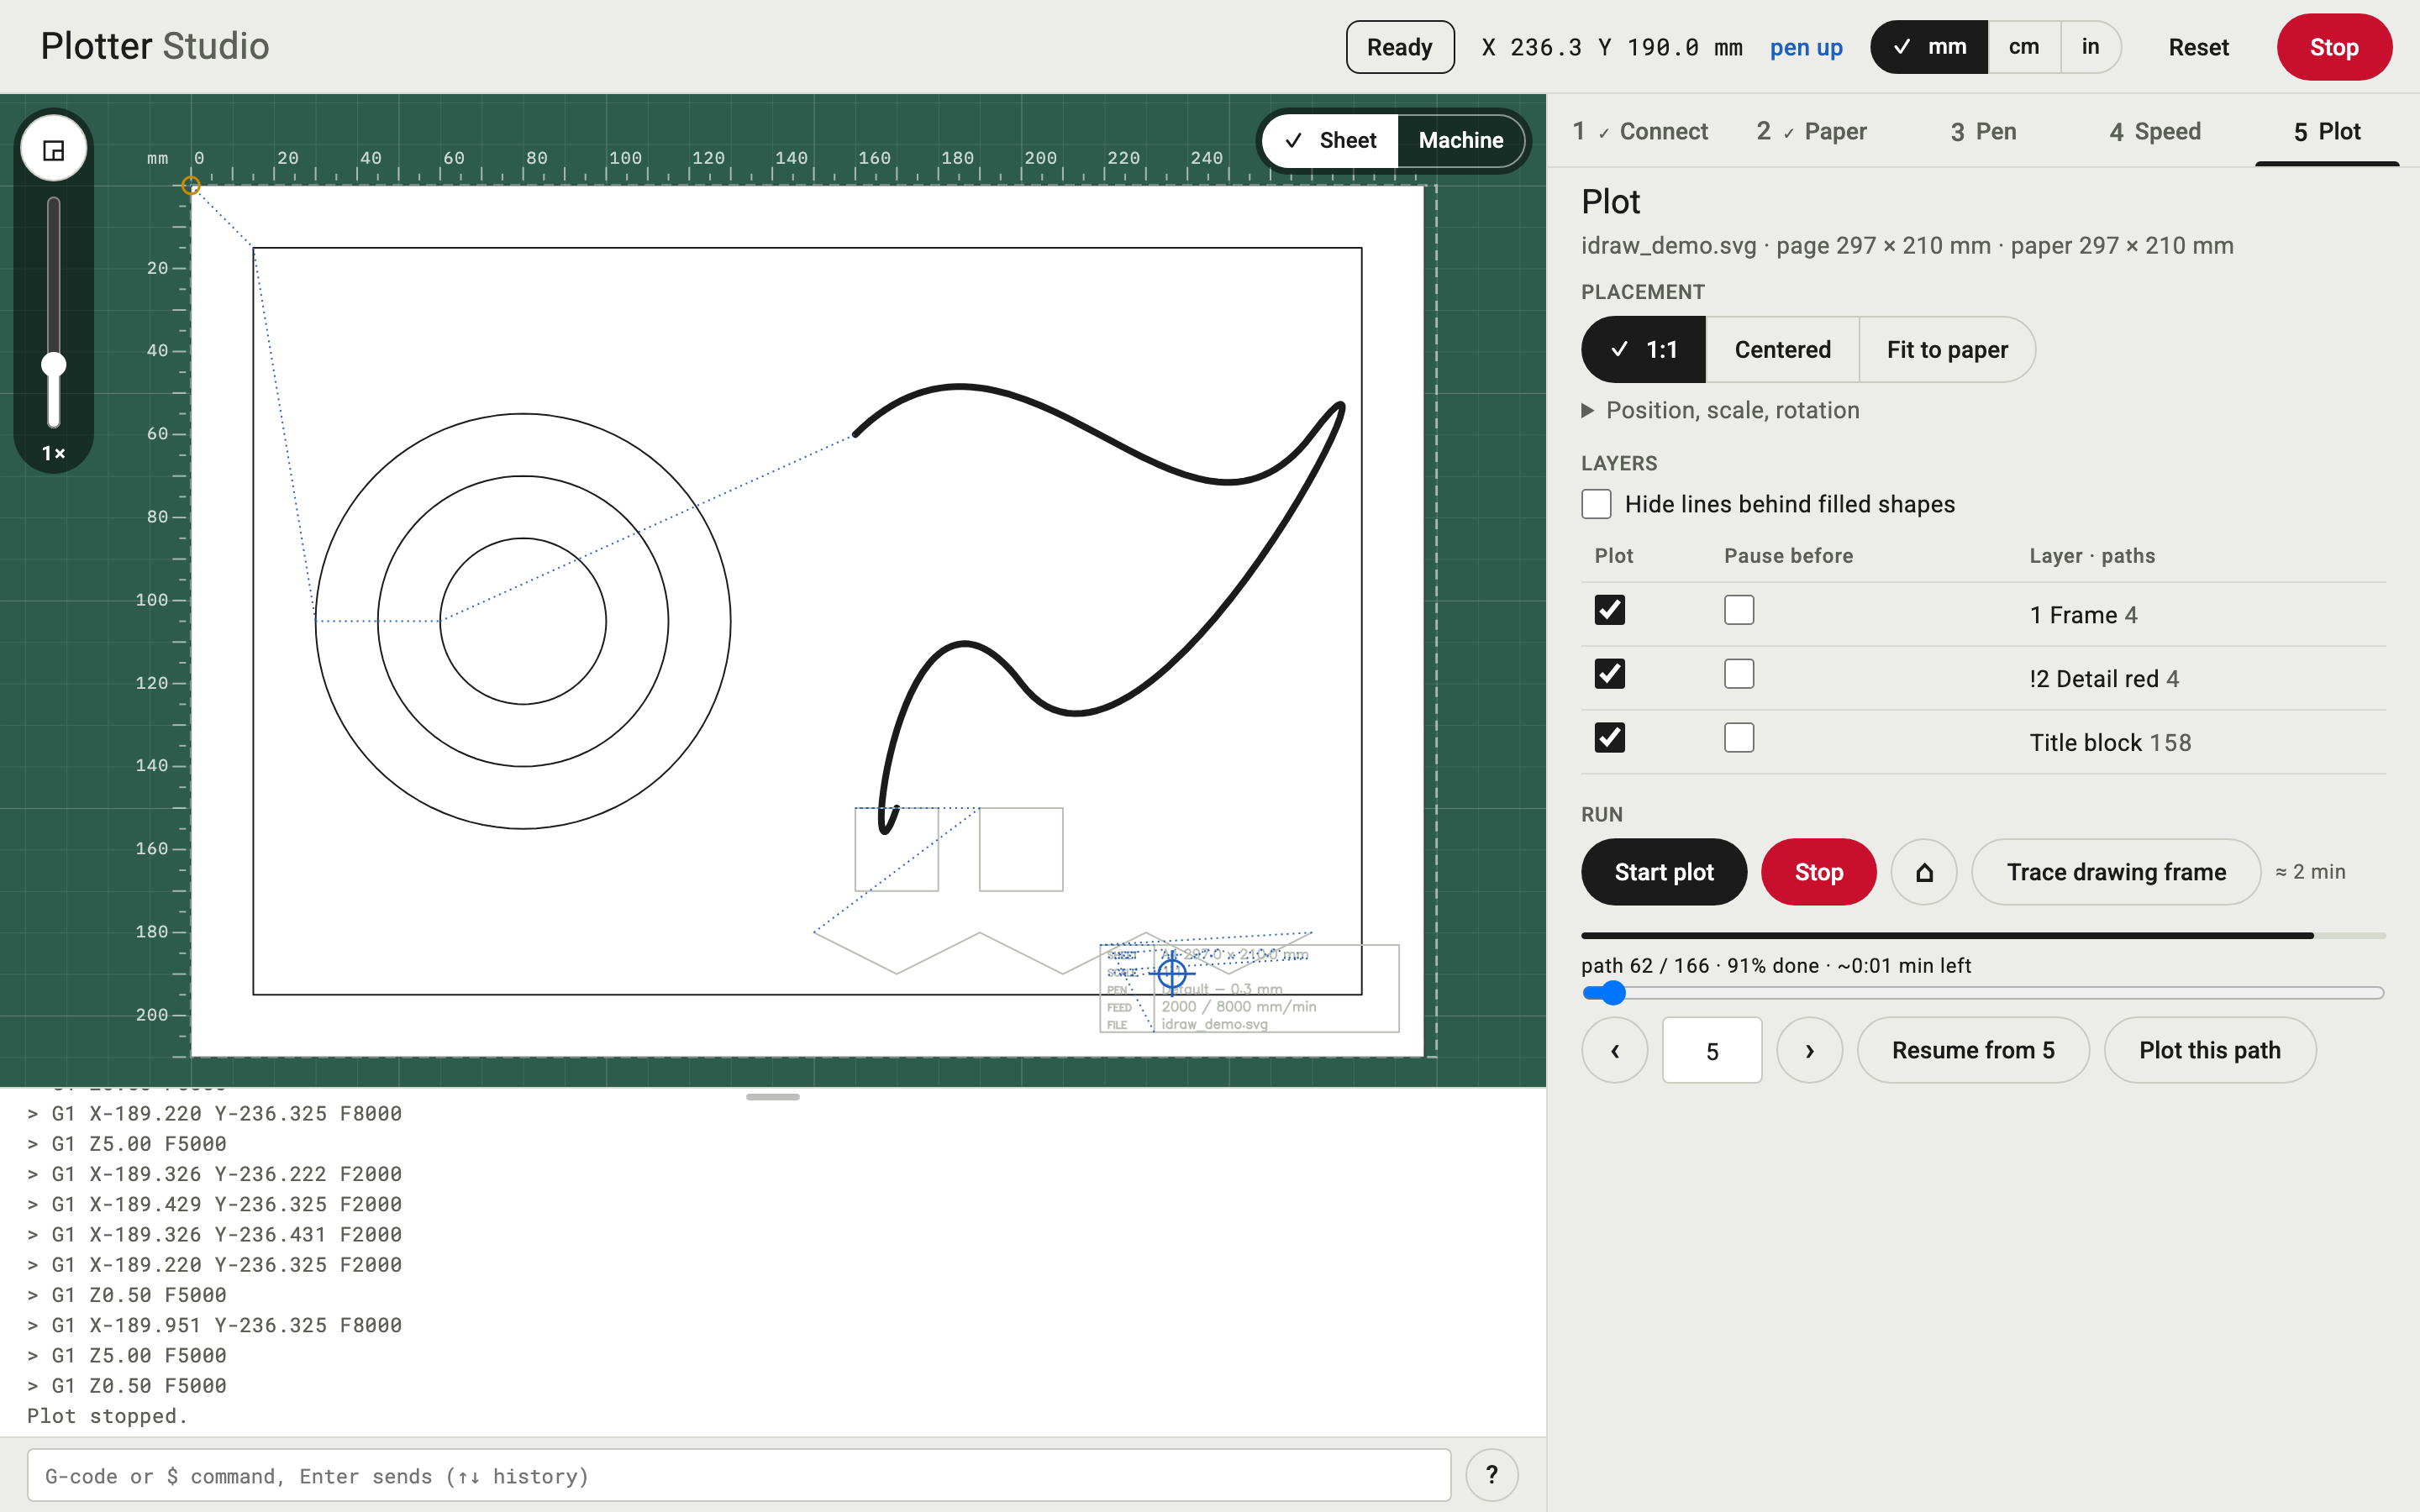Image resolution: width=2420 pixels, height=1512 pixels.
Task: Choose 1:1 placement
Action: [x=1643, y=350]
